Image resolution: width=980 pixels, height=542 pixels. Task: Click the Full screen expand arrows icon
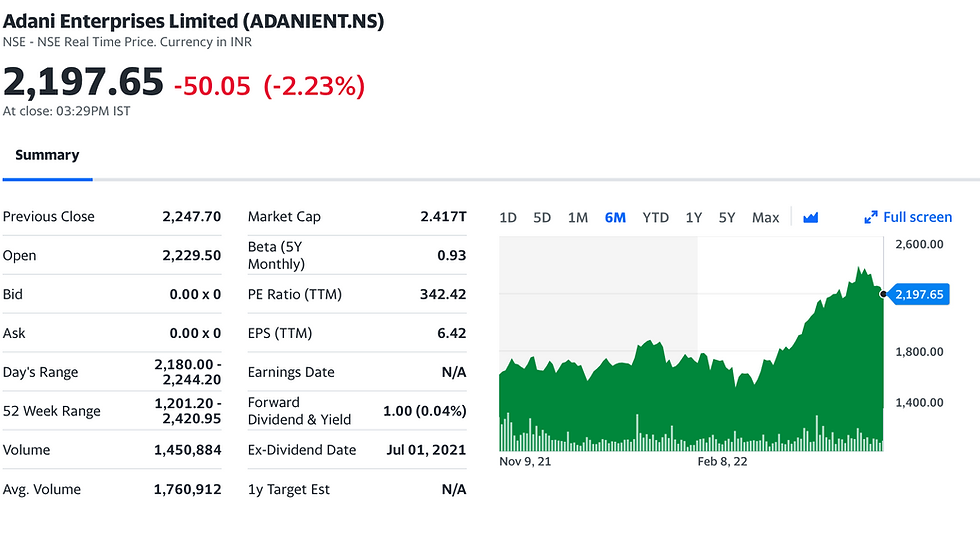pyautogui.click(x=870, y=217)
